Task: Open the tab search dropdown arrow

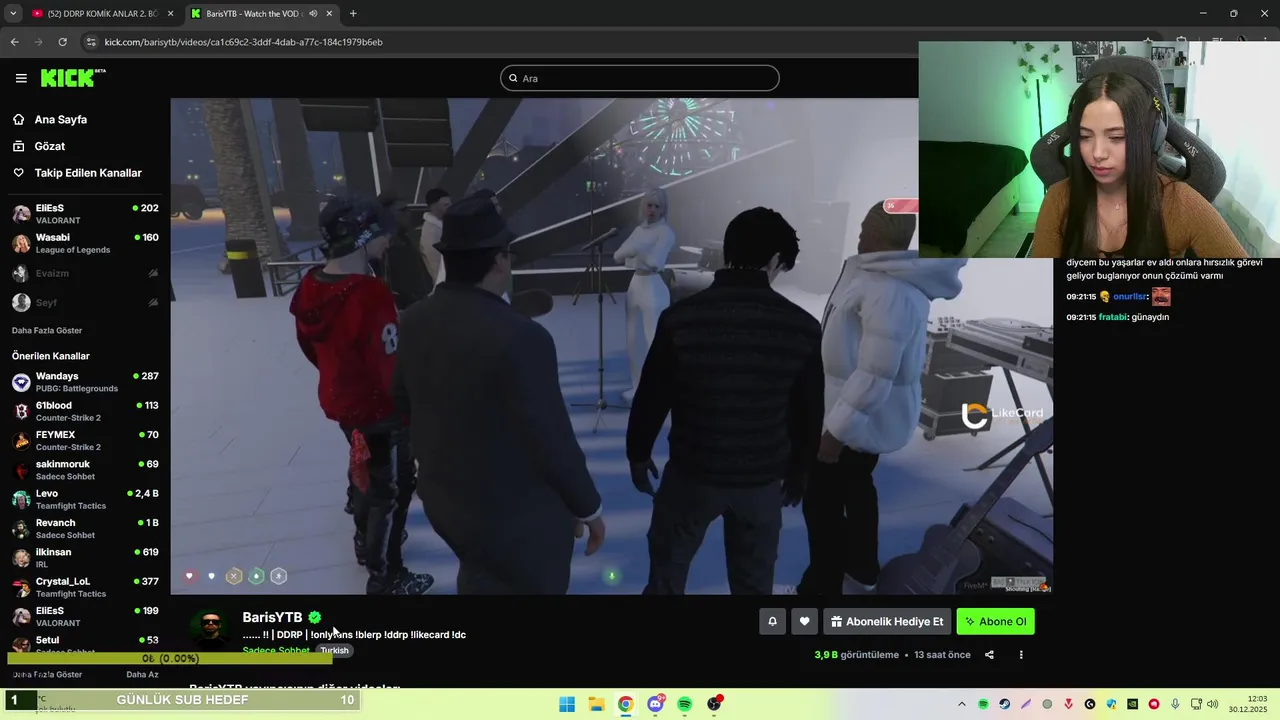Action: pos(12,13)
